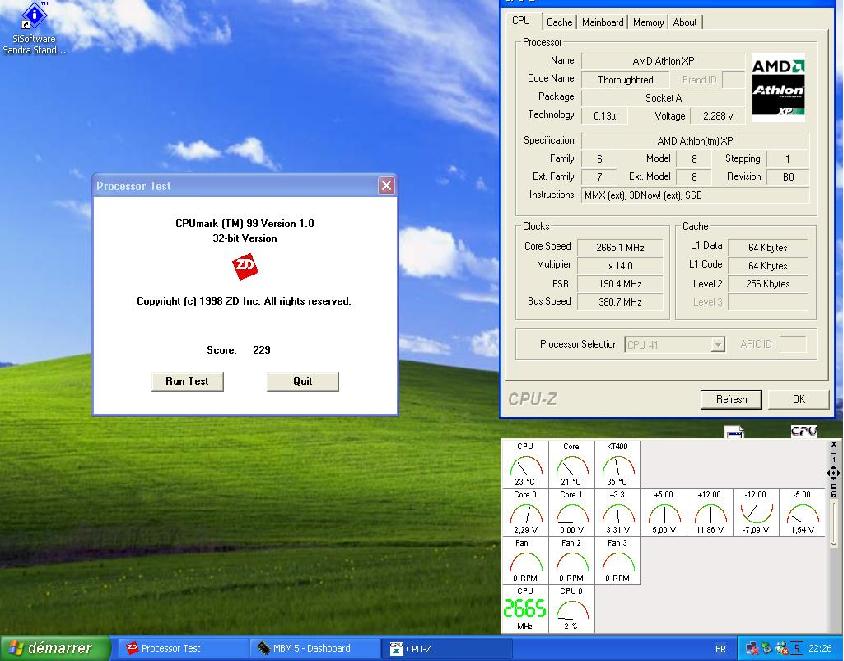Image resolution: width=844 pixels, height=661 pixels.
Task: Click the Multiplier value x 14.0
Action: click(x=620, y=265)
